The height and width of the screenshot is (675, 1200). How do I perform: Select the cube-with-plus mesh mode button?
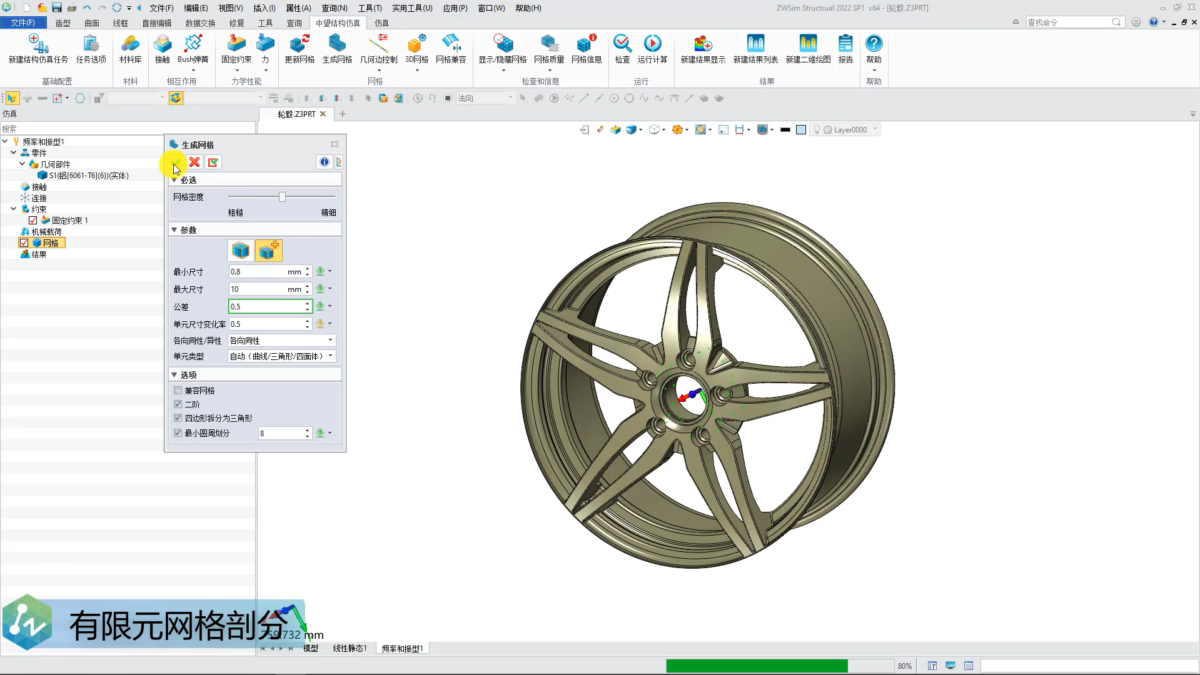[x=269, y=250]
